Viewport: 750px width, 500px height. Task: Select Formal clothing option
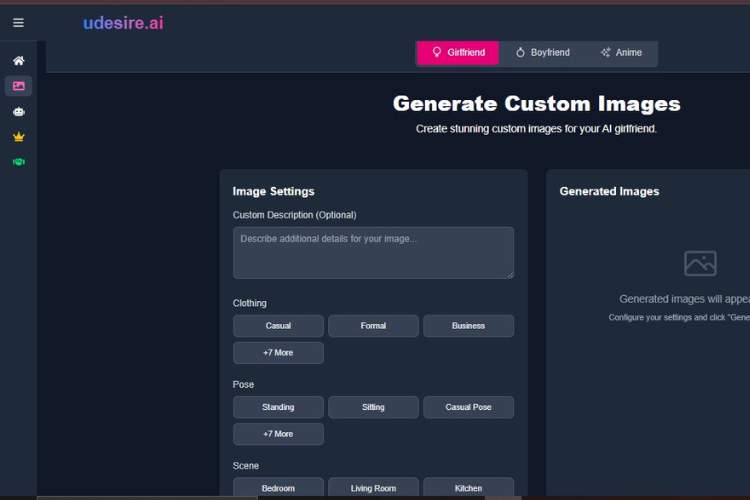373,326
